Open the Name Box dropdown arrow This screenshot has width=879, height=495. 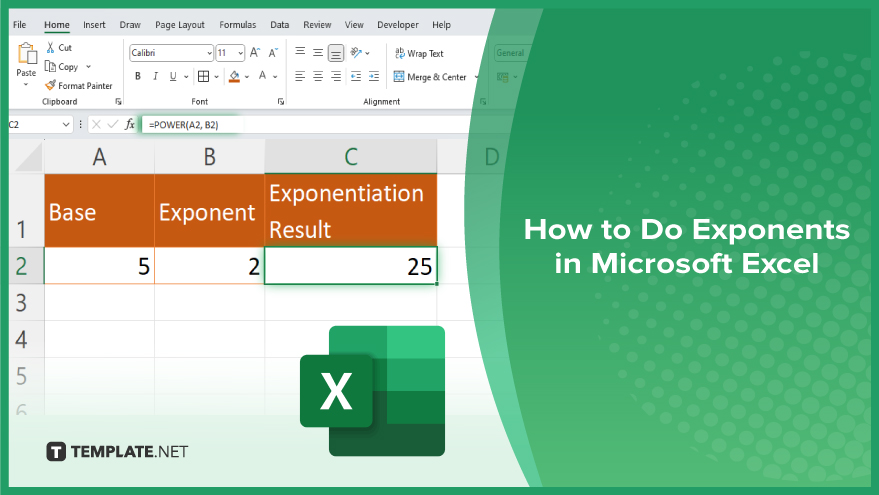66,124
